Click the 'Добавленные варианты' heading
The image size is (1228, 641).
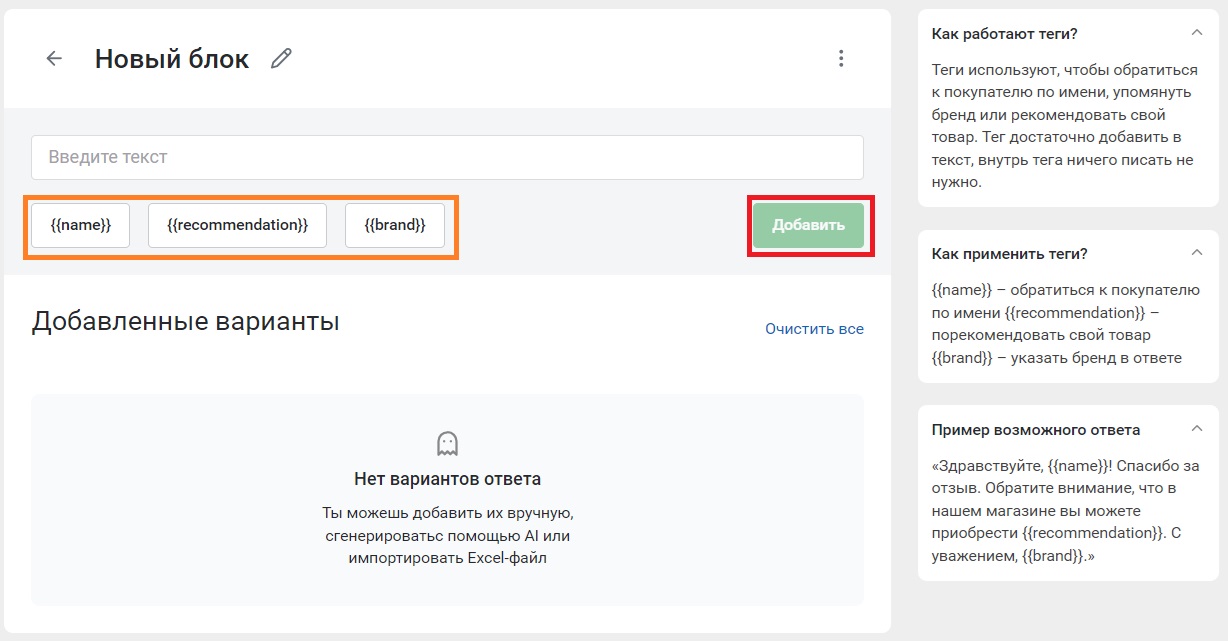[x=186, y=322]
